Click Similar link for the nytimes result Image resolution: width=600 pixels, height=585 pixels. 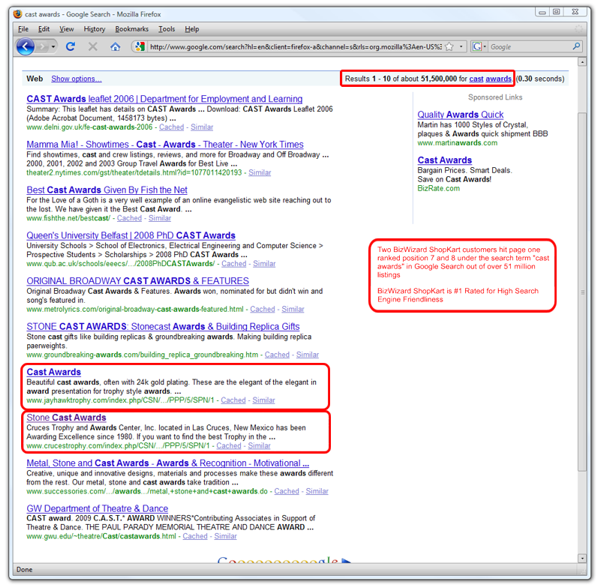260,173
